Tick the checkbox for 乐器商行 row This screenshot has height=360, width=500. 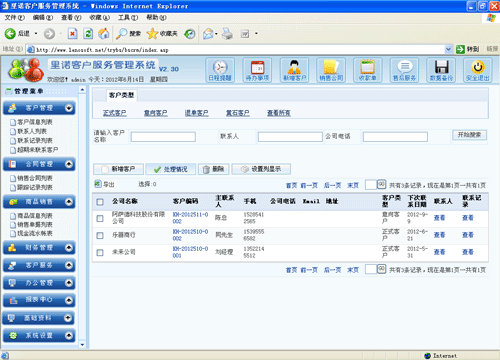click(x=100, y=235)
